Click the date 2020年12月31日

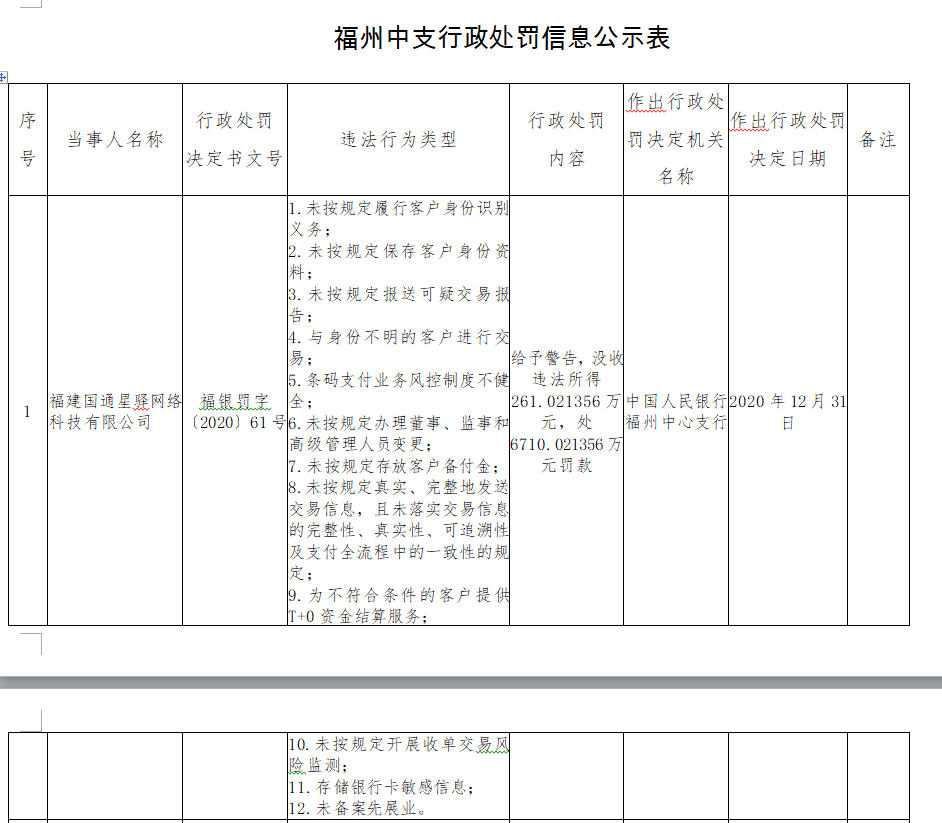787,410
